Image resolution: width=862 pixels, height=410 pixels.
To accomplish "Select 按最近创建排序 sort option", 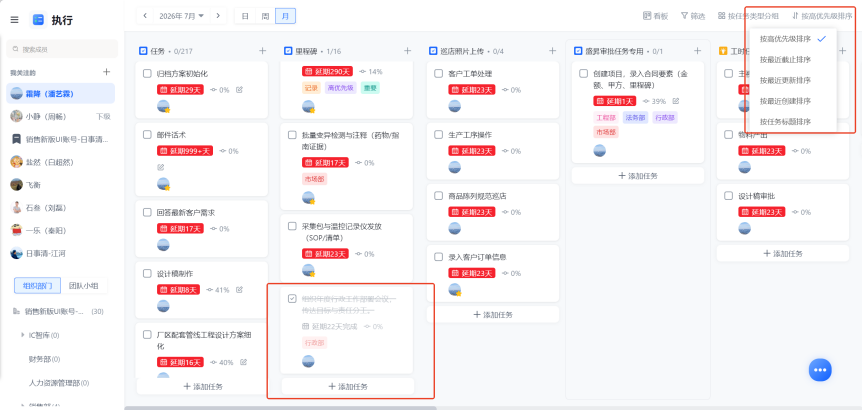I will point(793,101).
